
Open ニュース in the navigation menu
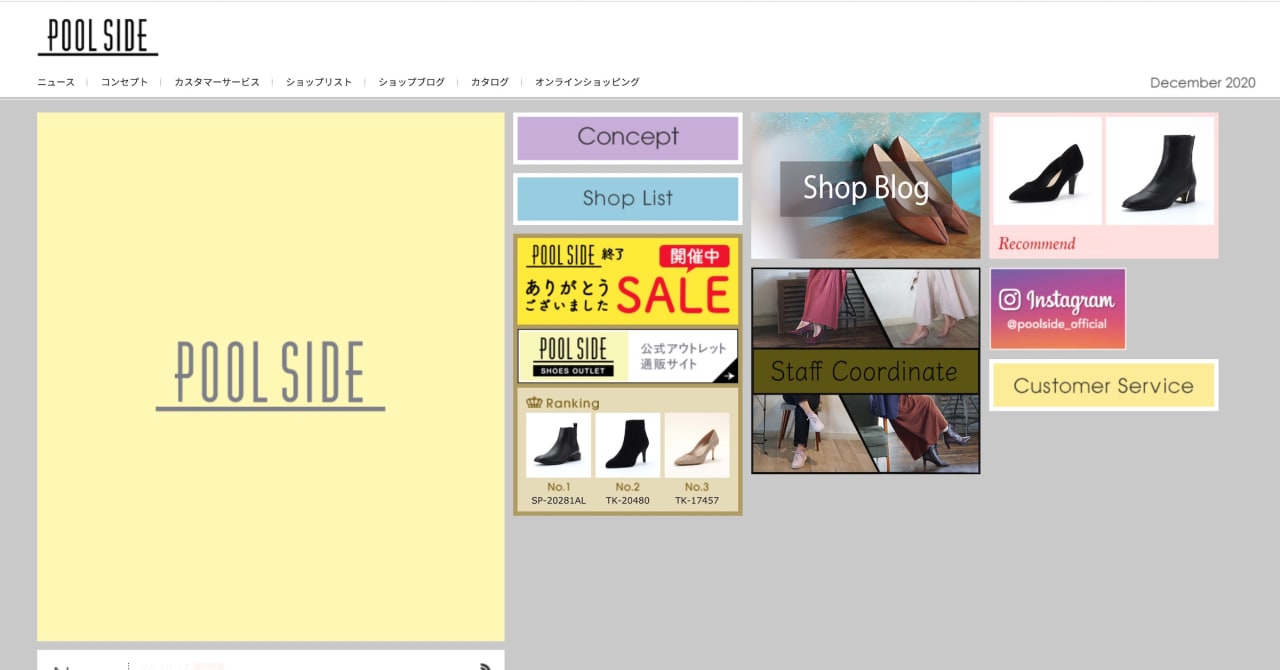point(56,82)
